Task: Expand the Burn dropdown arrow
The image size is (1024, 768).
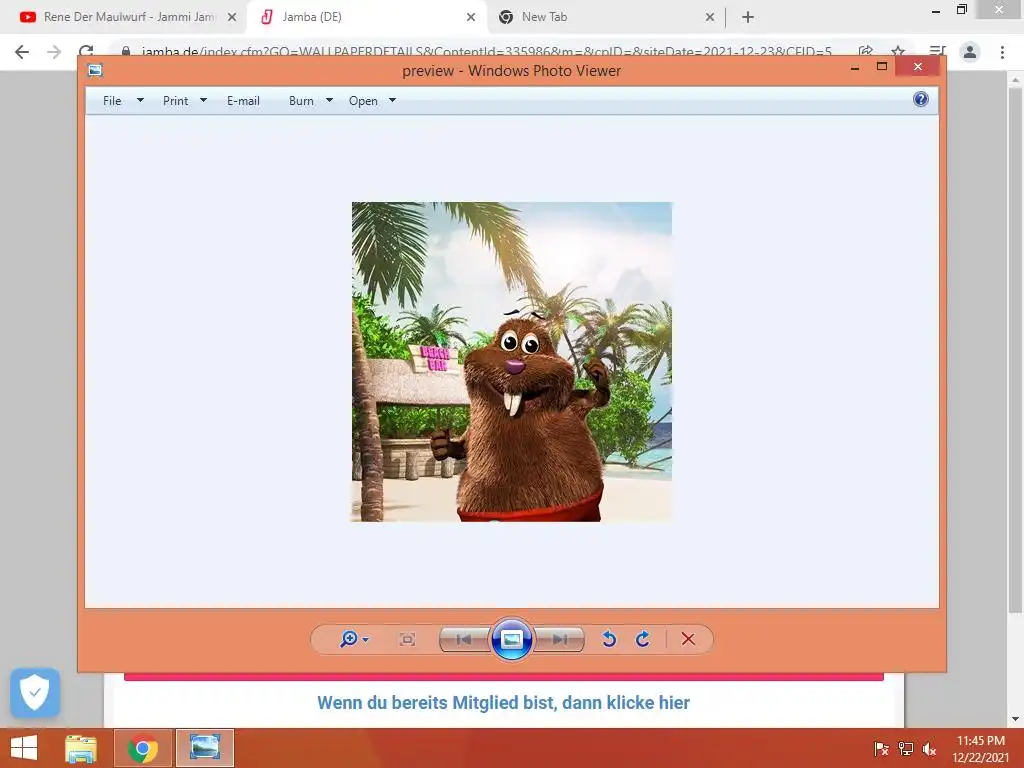Action: pos(329,101)
